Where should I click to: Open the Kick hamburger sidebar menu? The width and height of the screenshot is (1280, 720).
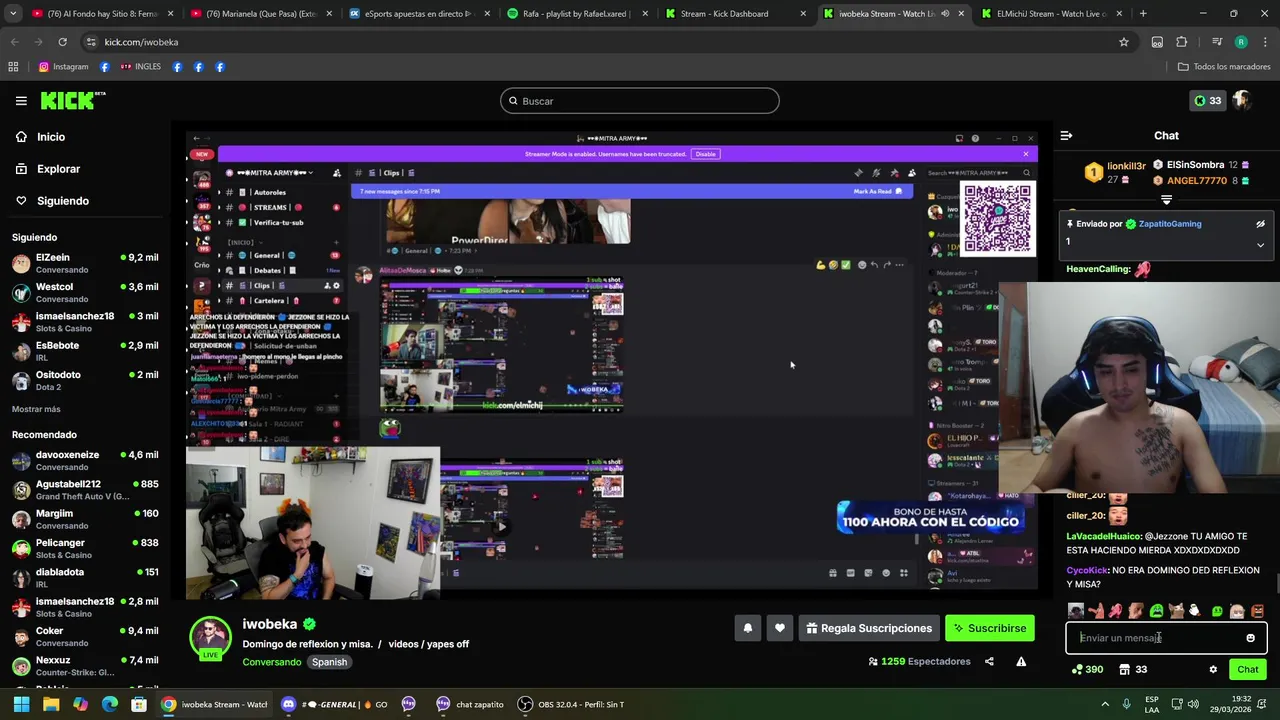[21, 101]
